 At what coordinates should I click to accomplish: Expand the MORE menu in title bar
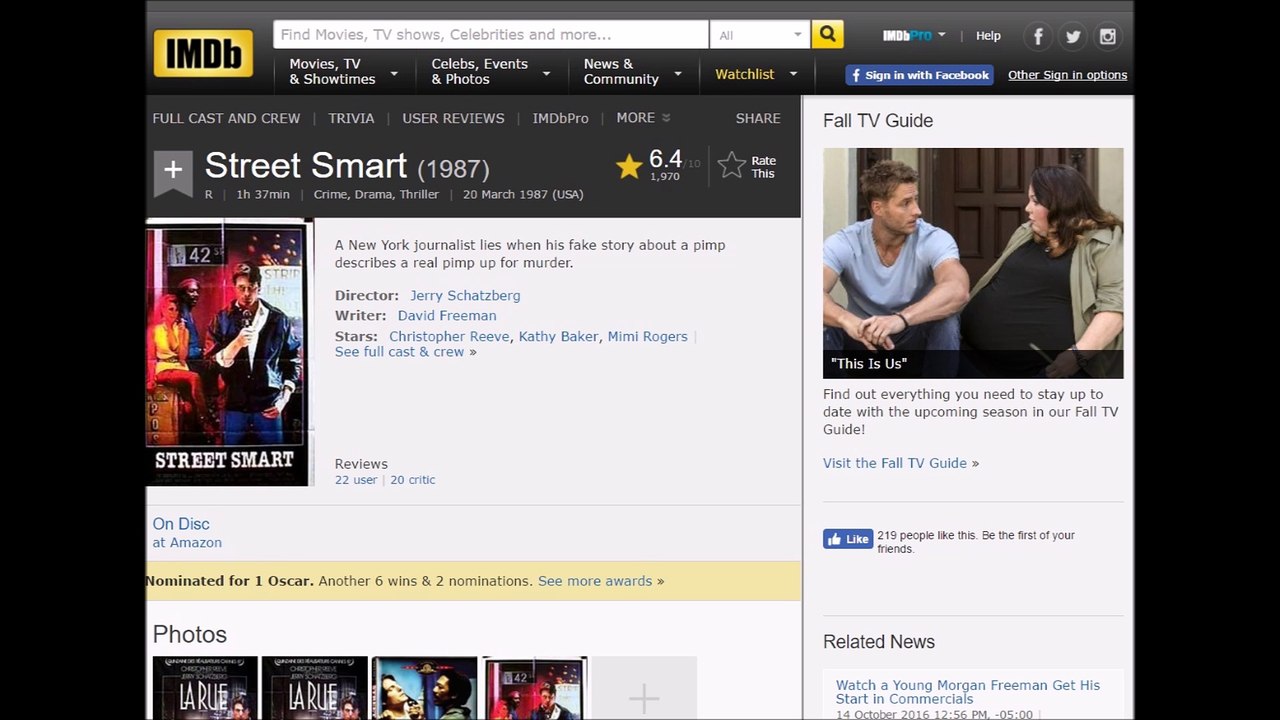pyautogui.click(x=643, y=118)
